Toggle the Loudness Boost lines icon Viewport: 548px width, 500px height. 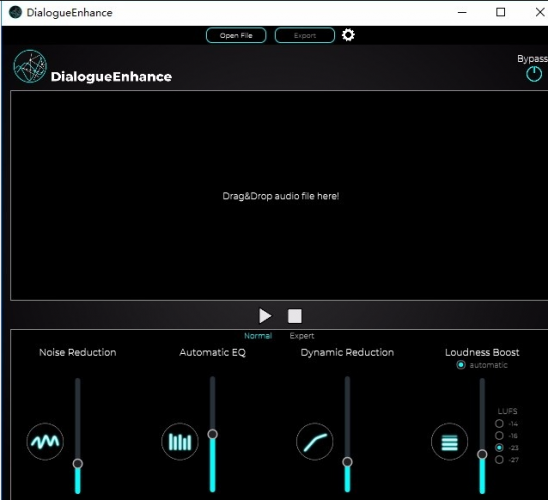(x=449, y=442)
